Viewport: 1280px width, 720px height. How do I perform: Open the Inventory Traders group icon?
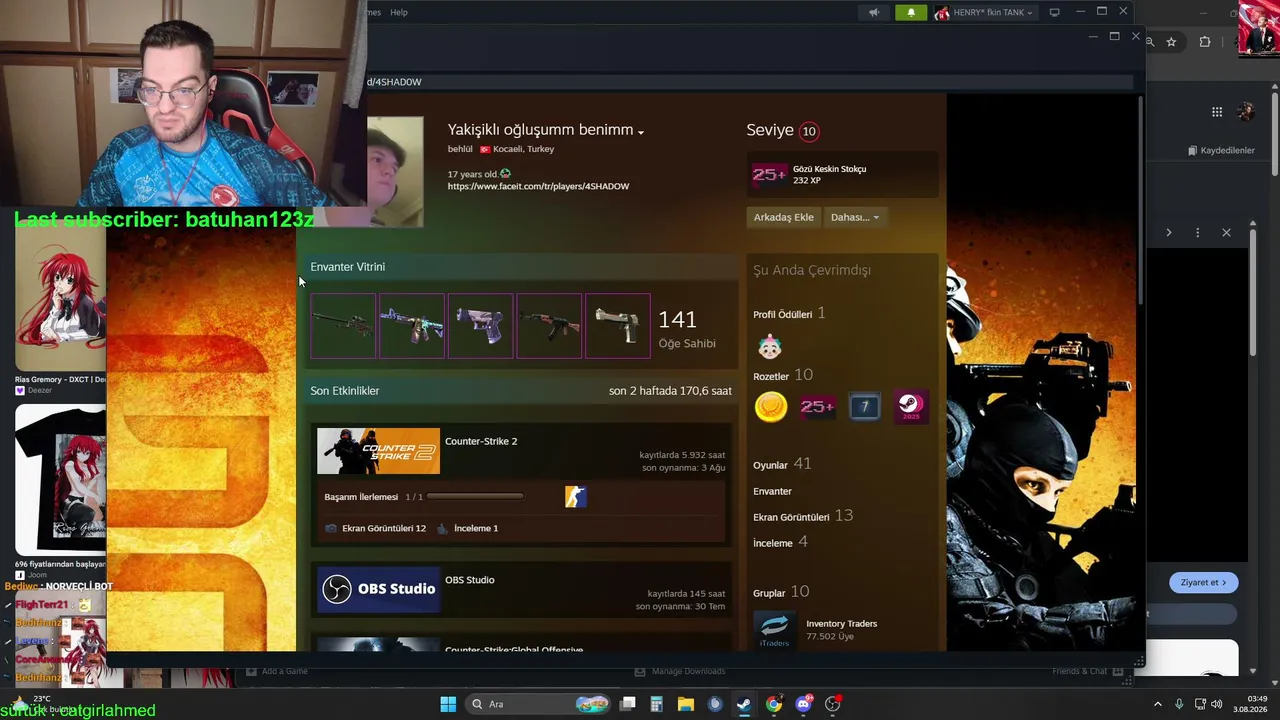coord(774,630)
